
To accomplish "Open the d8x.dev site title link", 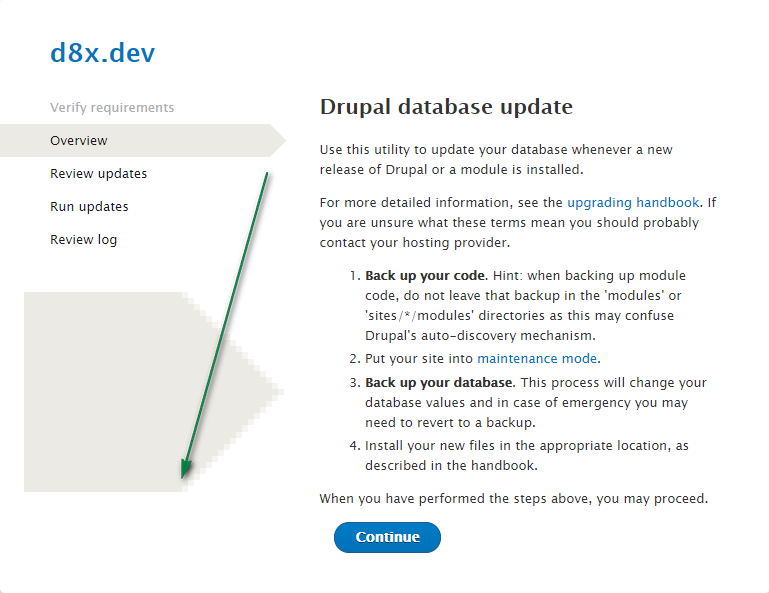I will pos(103,52).
